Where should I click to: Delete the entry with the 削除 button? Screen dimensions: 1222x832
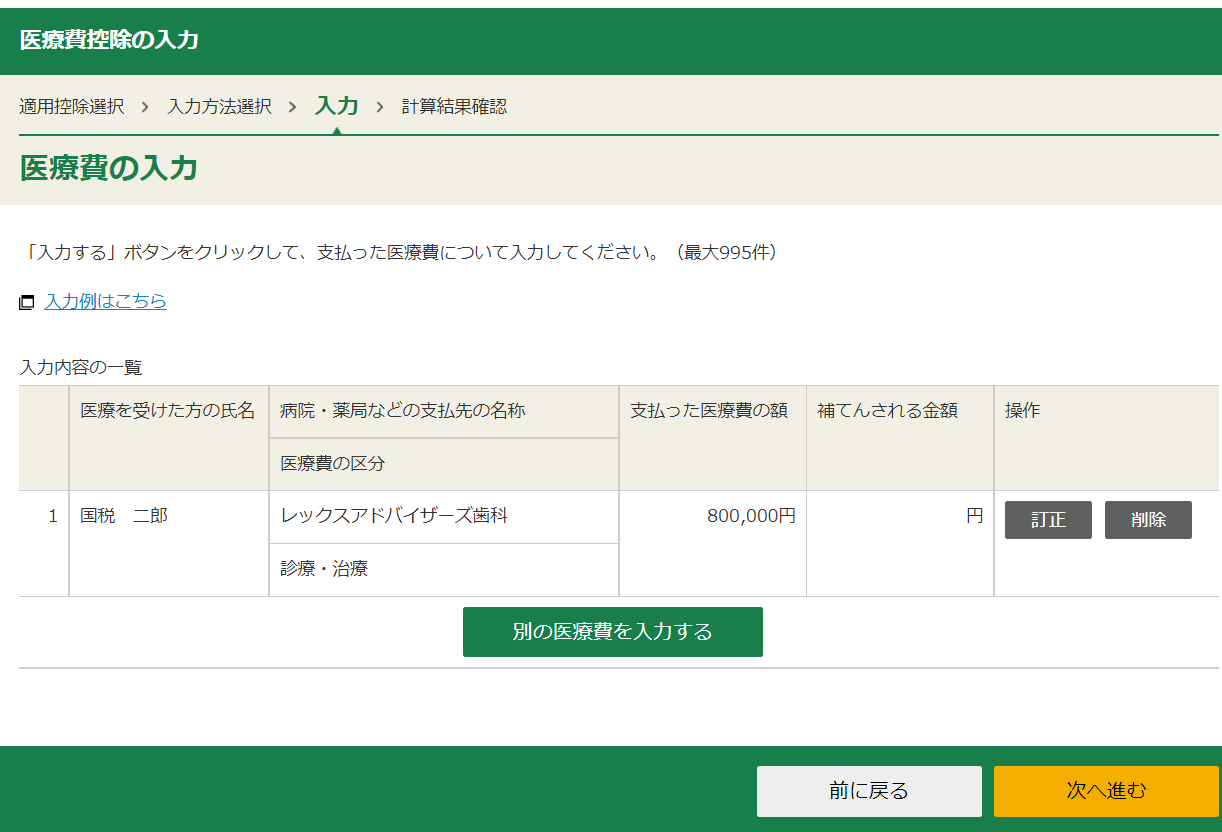click(1147, 520)
